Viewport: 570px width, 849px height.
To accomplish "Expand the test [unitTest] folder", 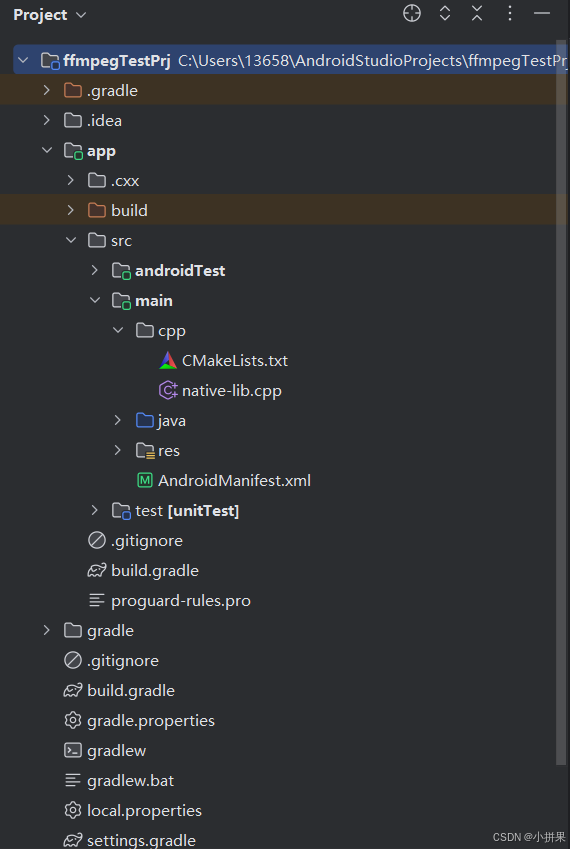I will (x=94, y=510).
